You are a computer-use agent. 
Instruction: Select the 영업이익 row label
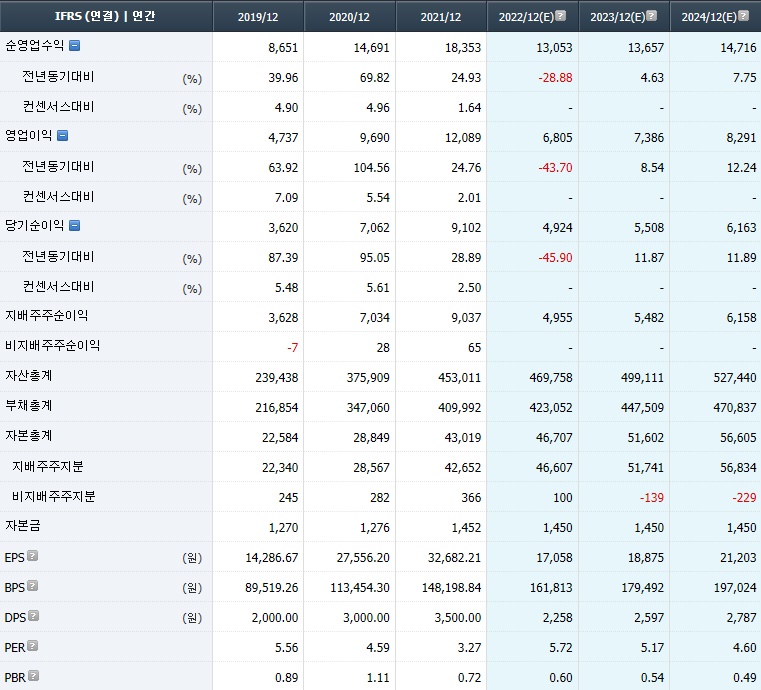coord(29,135)
